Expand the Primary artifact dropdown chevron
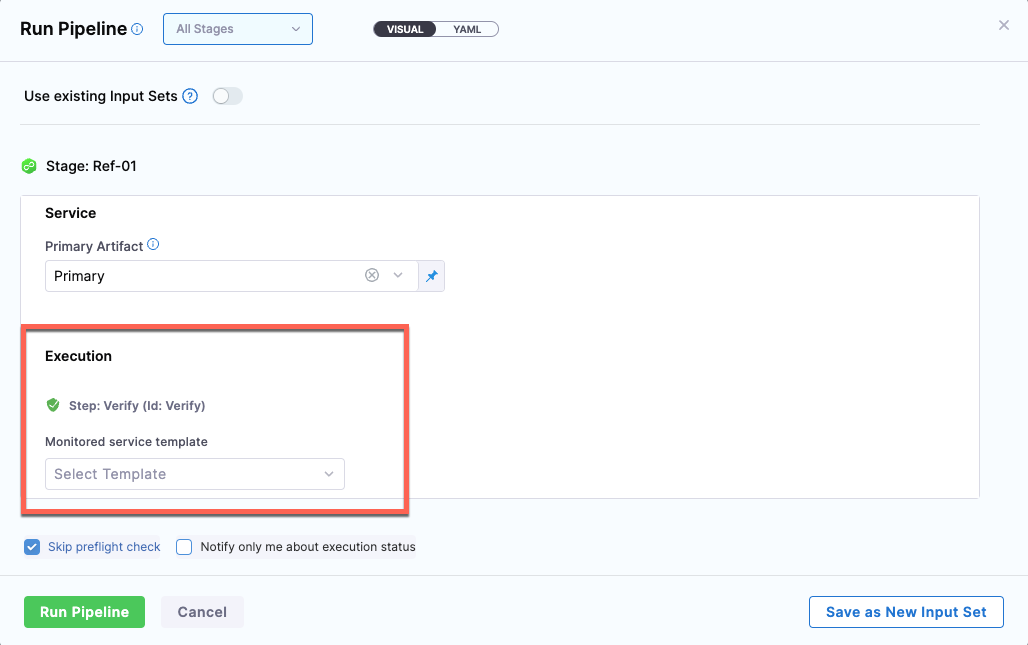The image size is (1028, 645). 398,276
